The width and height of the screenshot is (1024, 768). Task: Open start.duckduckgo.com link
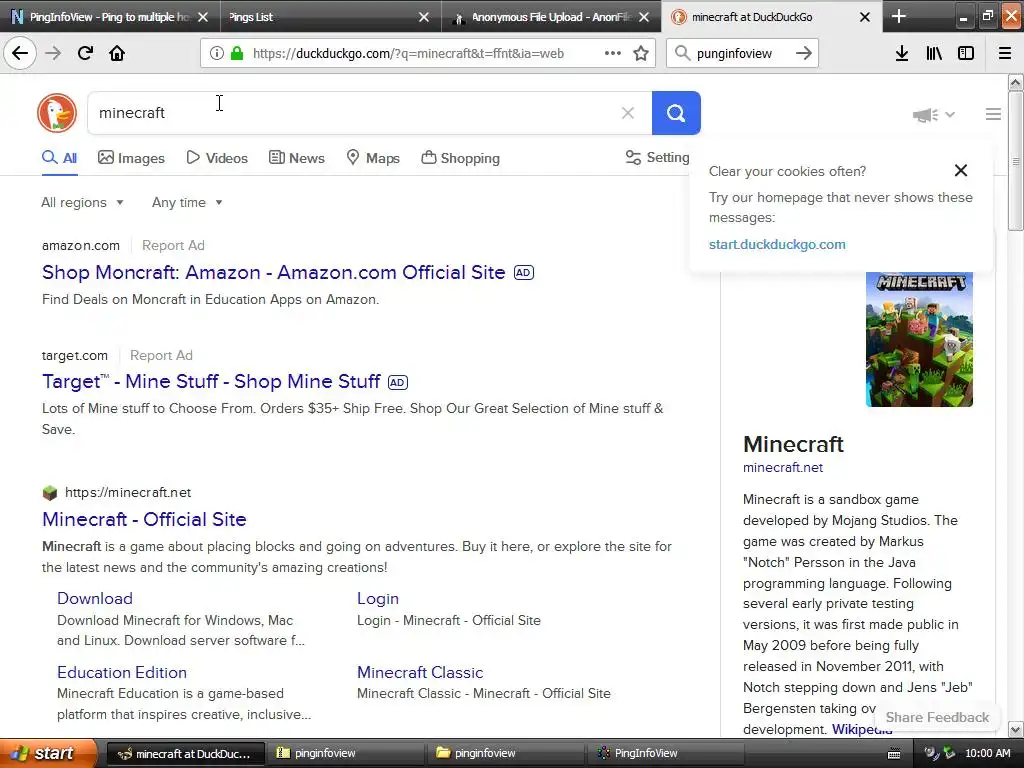coord(777,244)
